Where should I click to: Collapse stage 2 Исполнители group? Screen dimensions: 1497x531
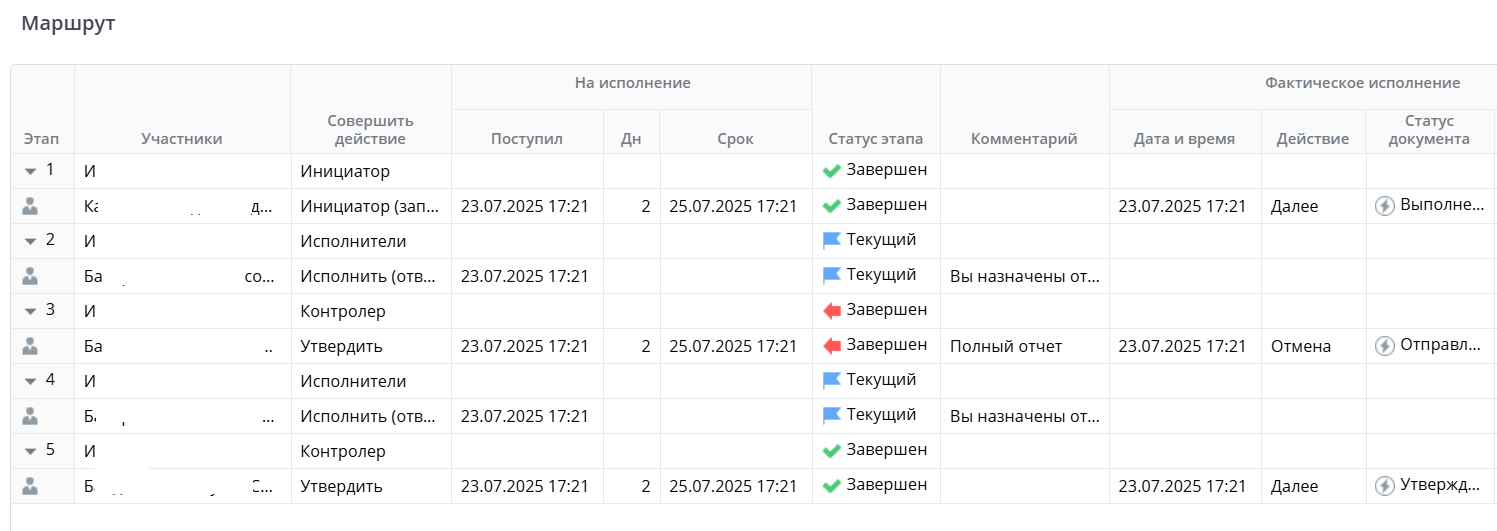[30, 241]
